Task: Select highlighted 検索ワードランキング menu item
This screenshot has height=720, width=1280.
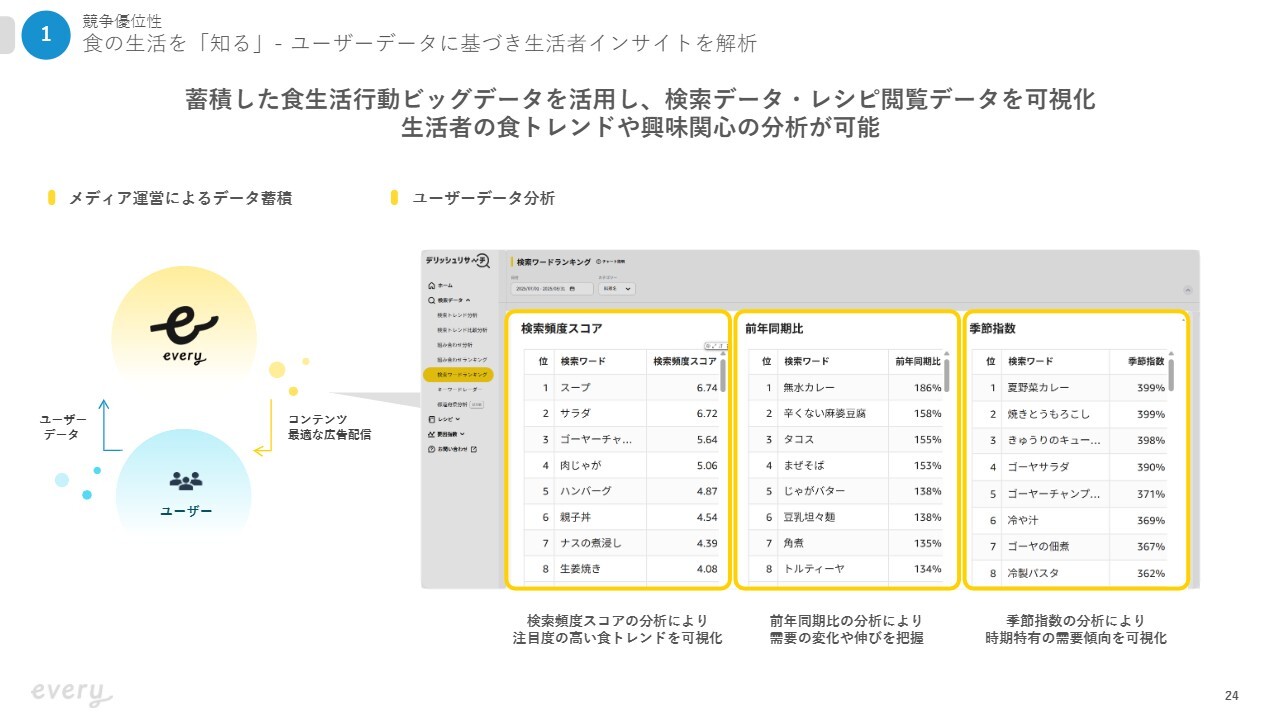Action: (458, 375)
